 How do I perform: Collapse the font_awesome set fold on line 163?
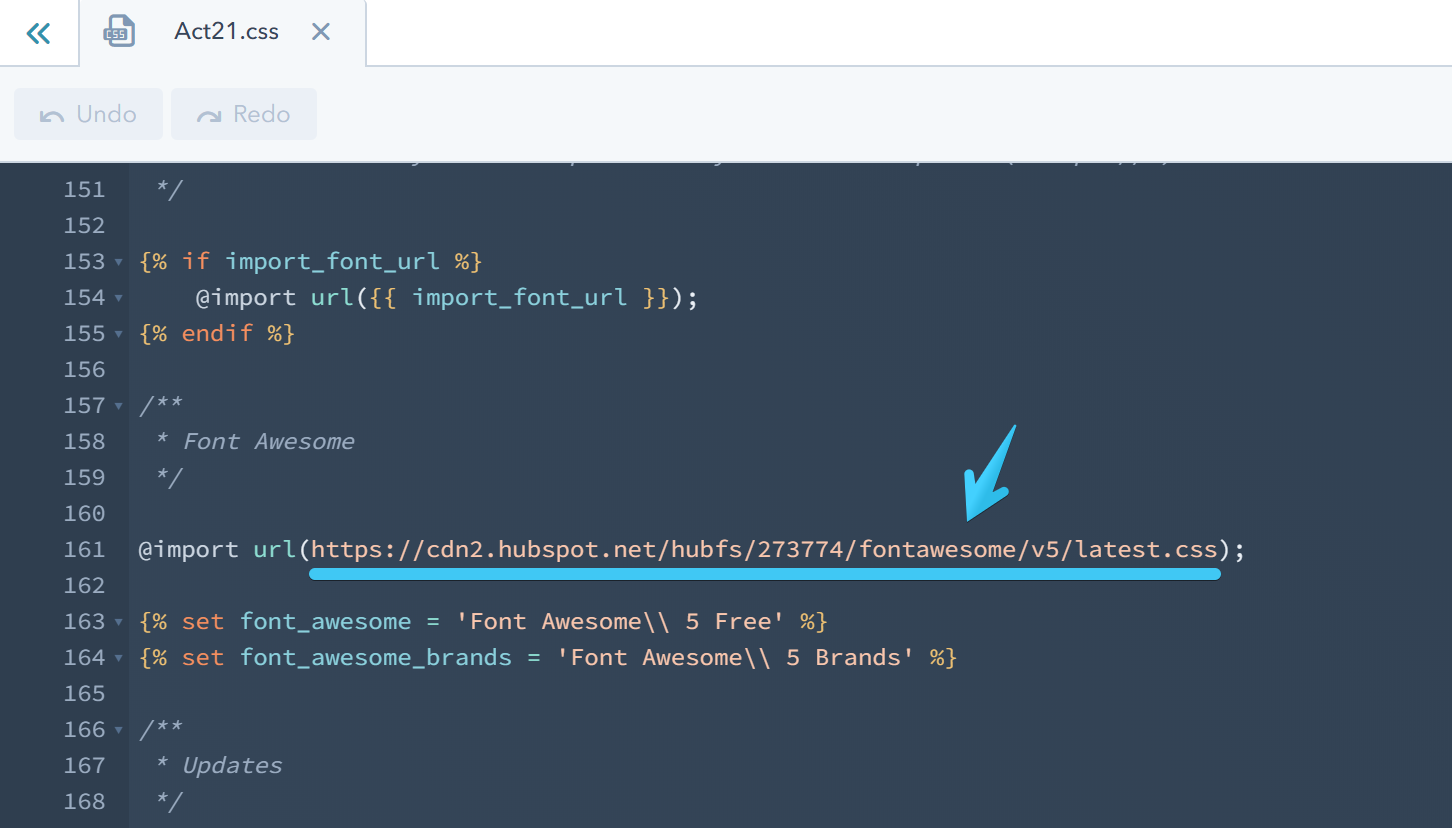(118, 621)
